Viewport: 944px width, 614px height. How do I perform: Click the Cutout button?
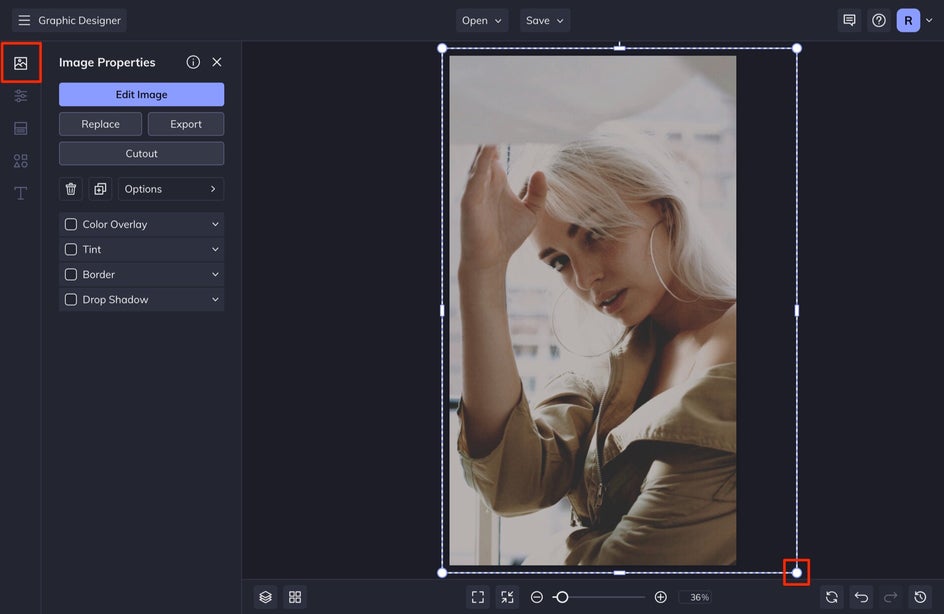141,154
